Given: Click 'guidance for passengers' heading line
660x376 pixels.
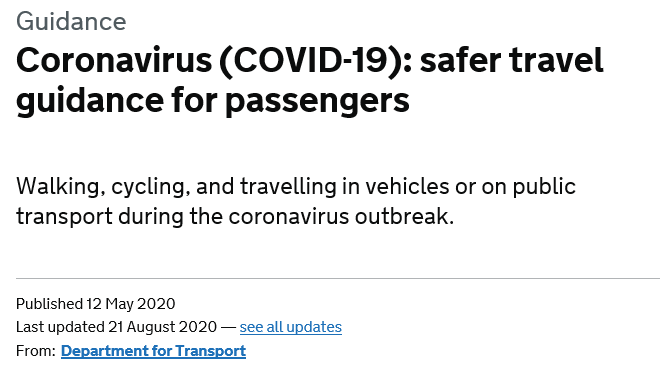Looking at the screenshot, I should click(213, 101).
